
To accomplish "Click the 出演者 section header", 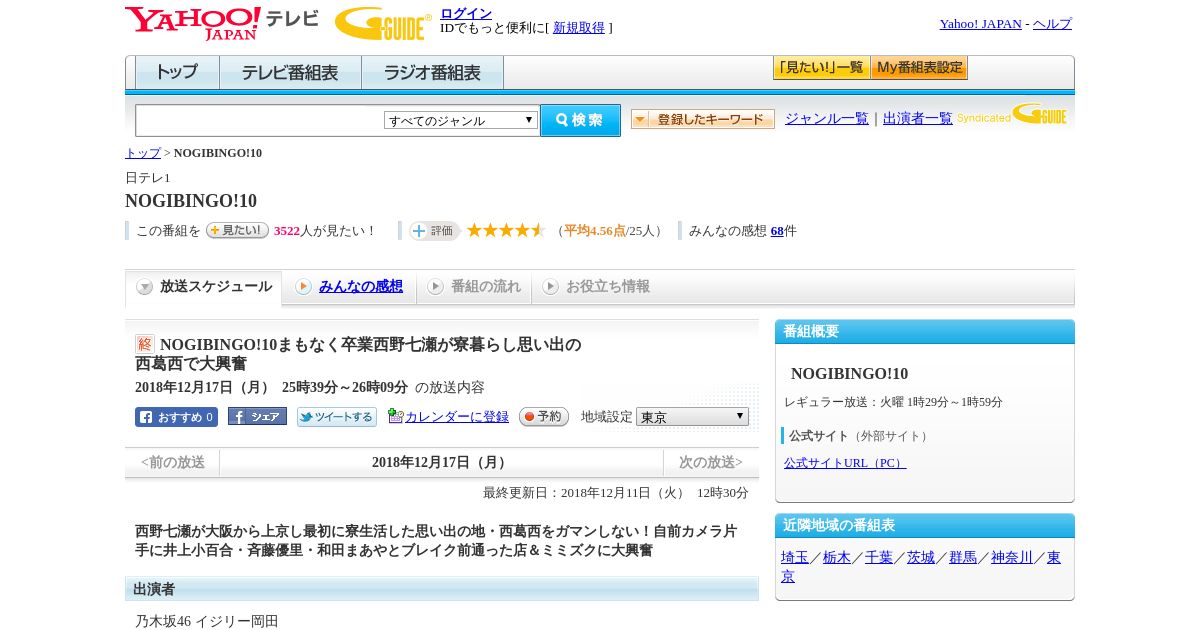I will (x=442, y=589).
